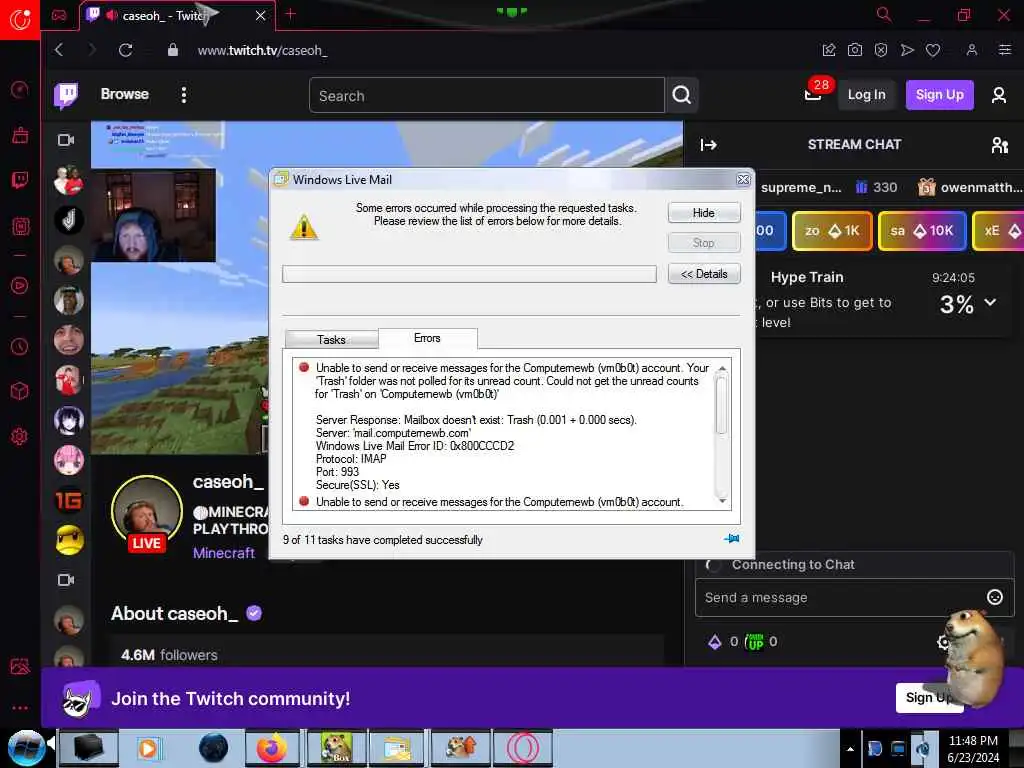The width and height of the screenshot is (1024, 768).
Task: Open emote picker in chat box
Action: click(995, 597)
